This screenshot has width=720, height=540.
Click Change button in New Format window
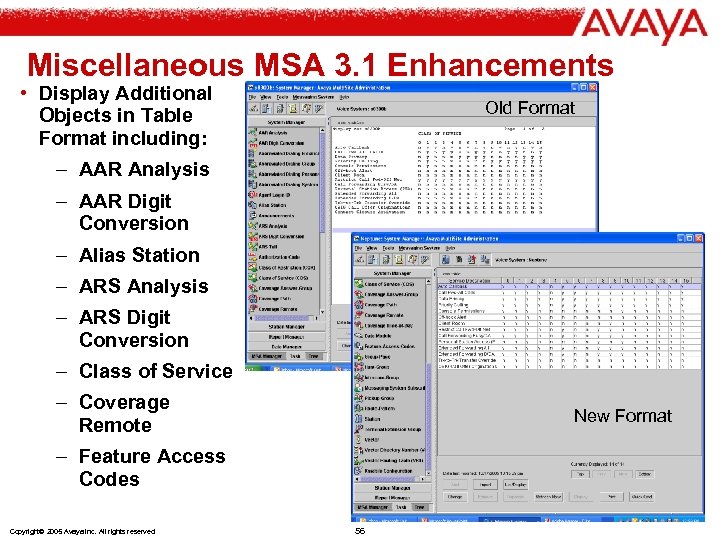point(455,497)
